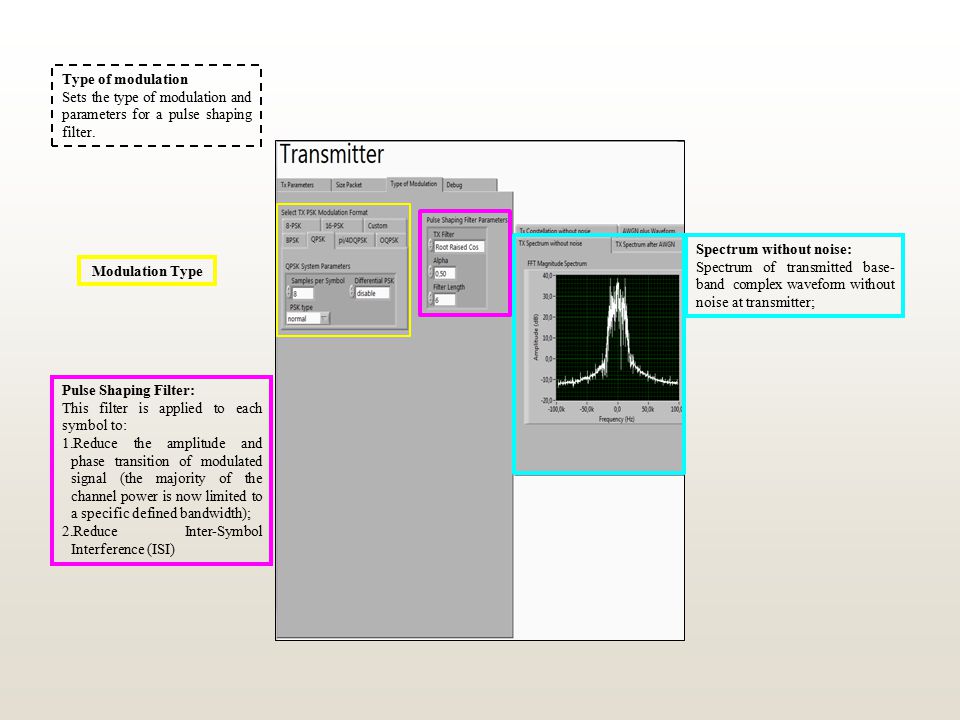
Task: Click the 40,0 amplitude axis value
Action: pos(547,276)
